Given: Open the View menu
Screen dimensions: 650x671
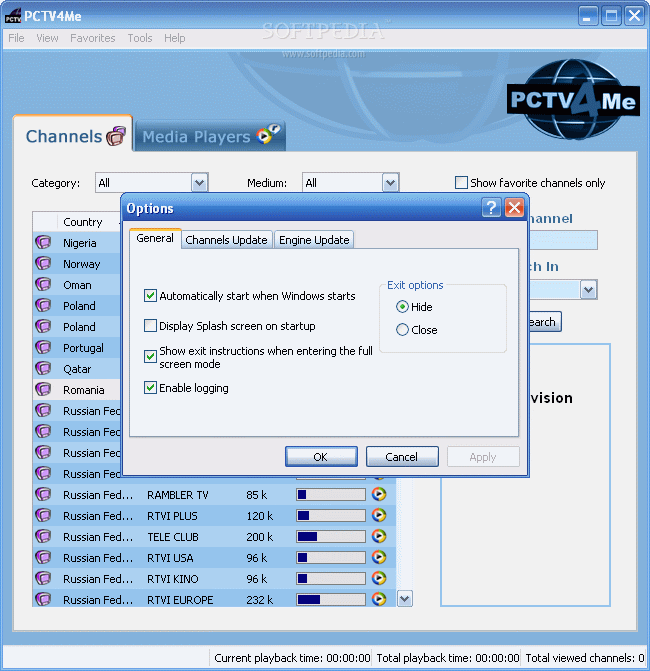Looking at the screenshot, I should [47, 38].
